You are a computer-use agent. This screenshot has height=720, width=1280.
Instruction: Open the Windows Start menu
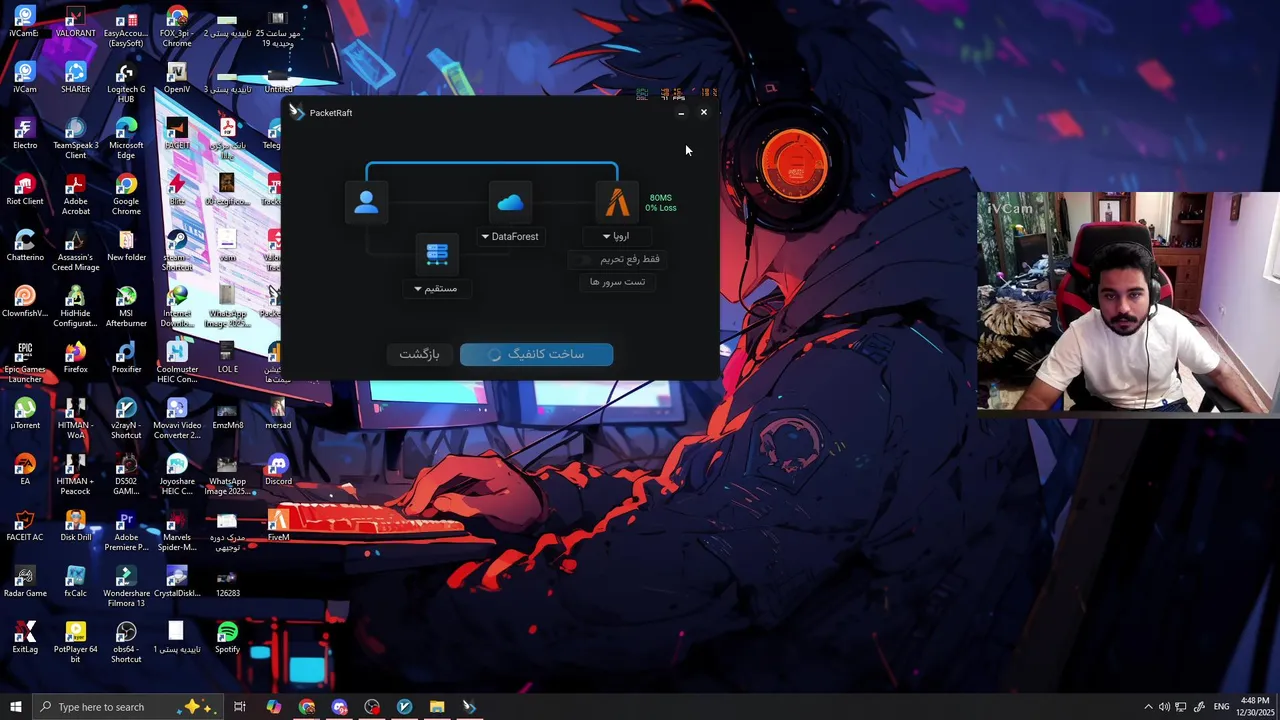(x=16, y=707)
